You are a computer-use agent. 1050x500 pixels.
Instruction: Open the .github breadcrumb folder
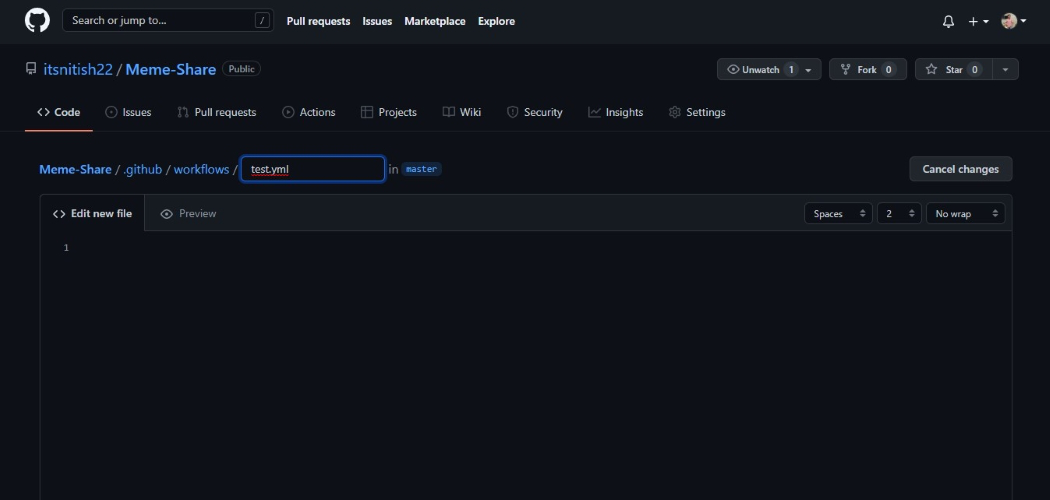pyautogui.click(x=143, y=169)
